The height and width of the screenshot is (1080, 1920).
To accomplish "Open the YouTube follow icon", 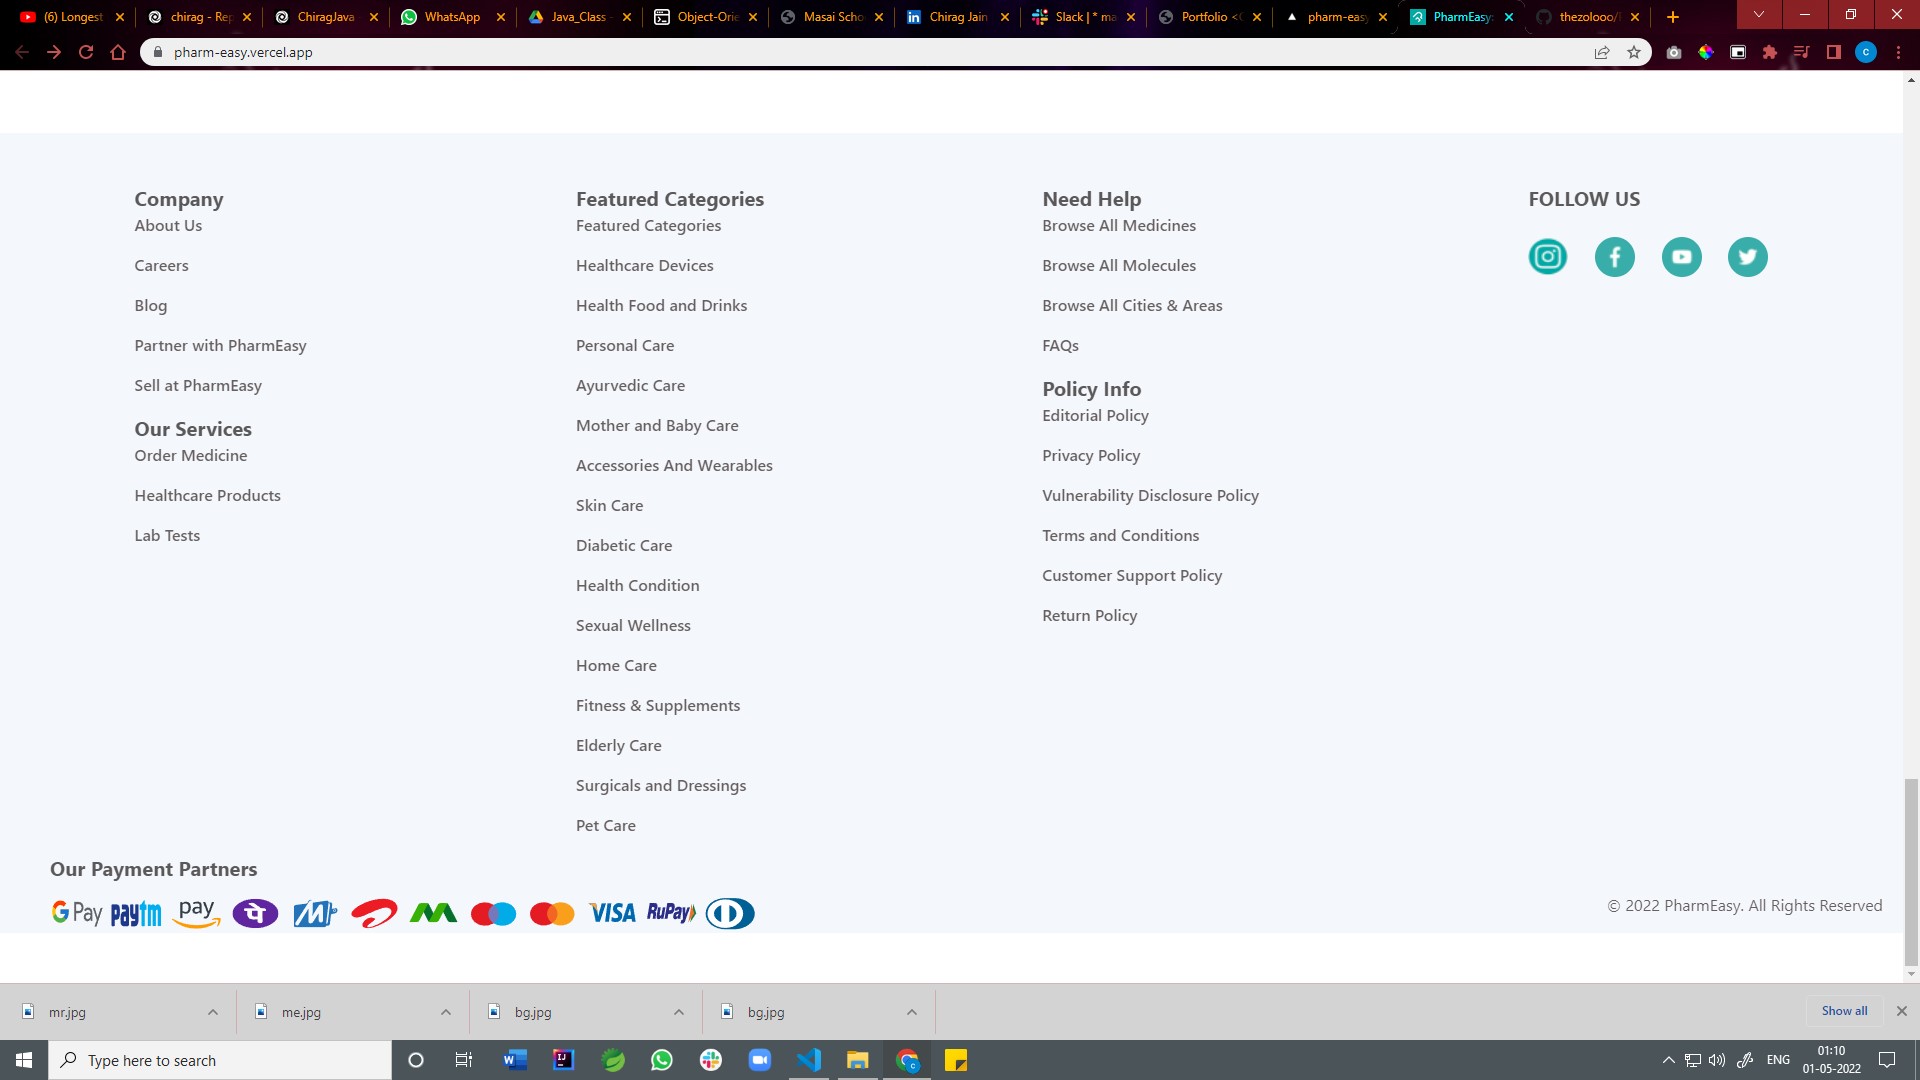I will pos(1681,257).
